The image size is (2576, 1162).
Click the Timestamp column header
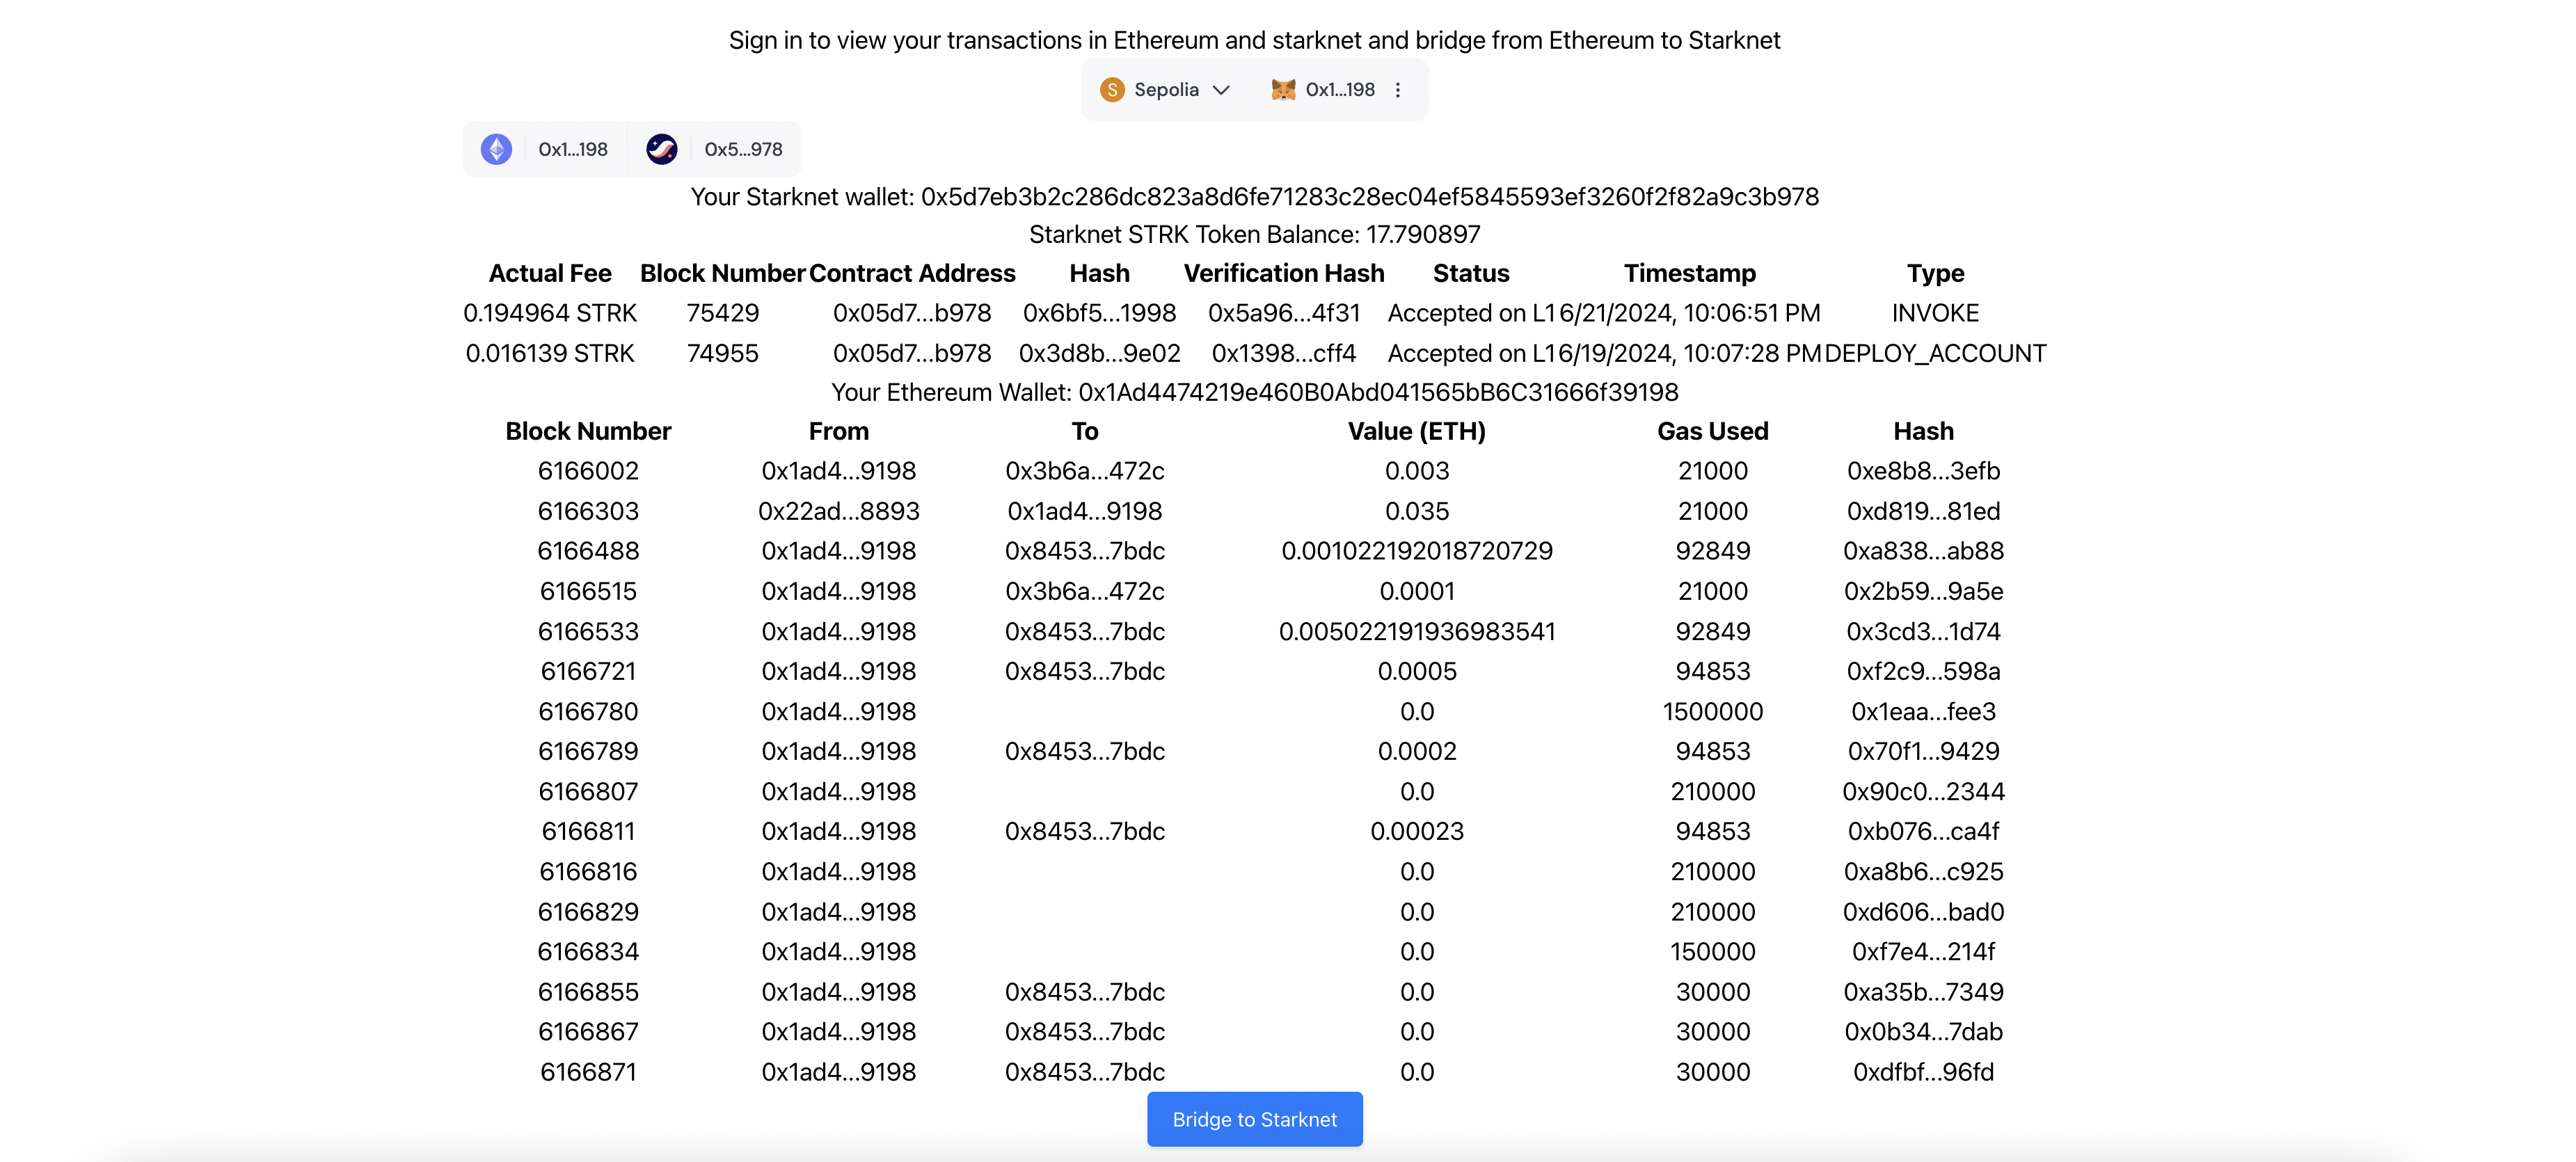[x=1689, y=273]
